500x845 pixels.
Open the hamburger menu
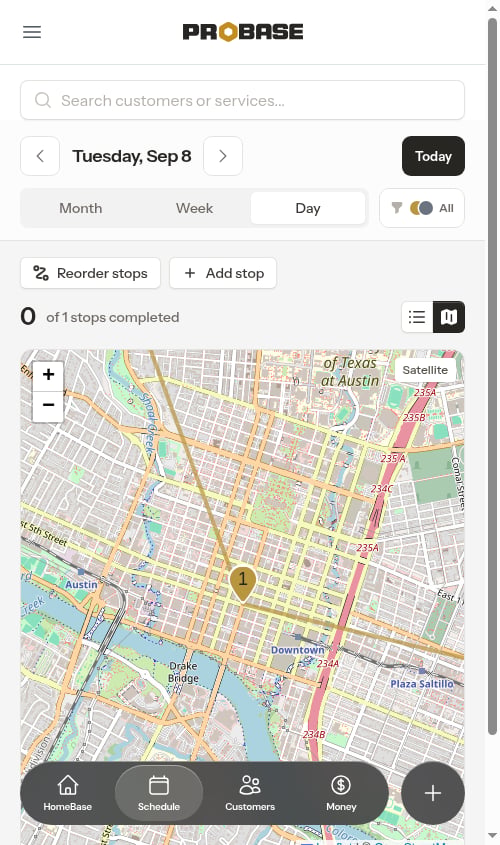(32, 32)
